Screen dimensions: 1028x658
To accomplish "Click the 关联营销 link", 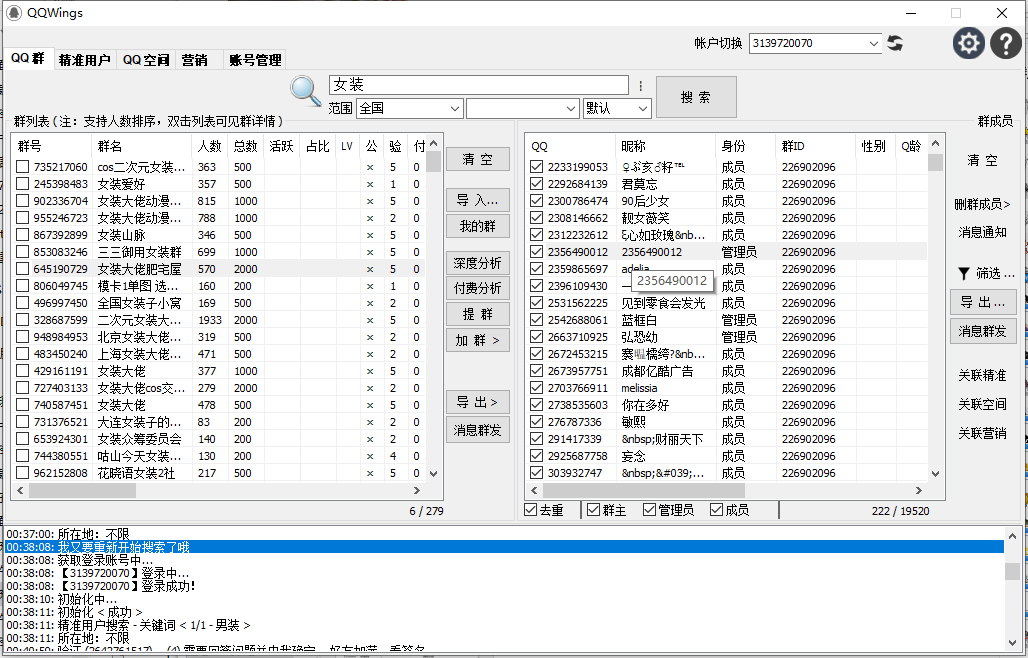I will [x=982, y=433].
